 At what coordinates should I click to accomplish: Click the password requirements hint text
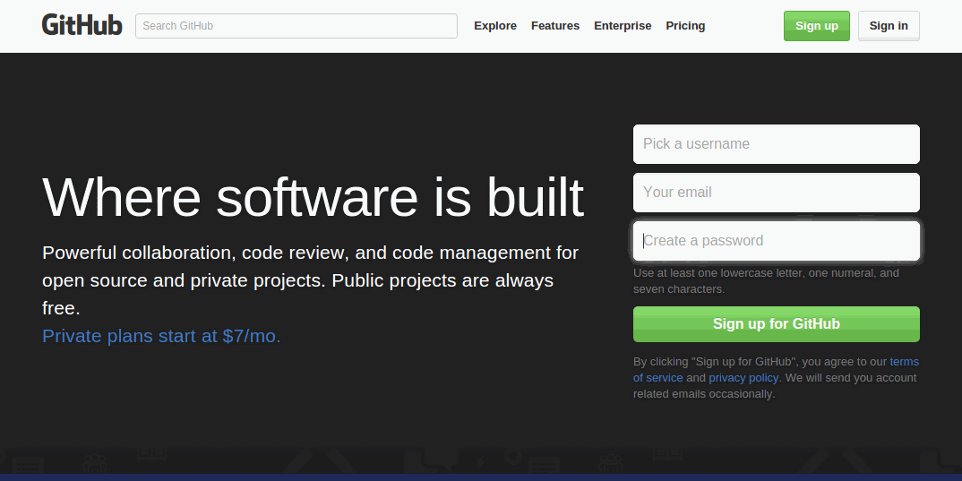[x=765, y=281]
